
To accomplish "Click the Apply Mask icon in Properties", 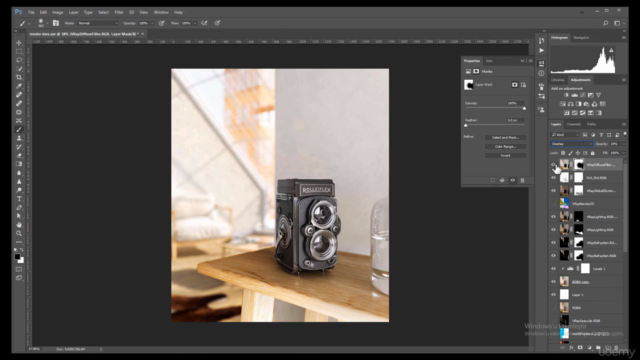I will pyautogui.click(x=502, y=180).
